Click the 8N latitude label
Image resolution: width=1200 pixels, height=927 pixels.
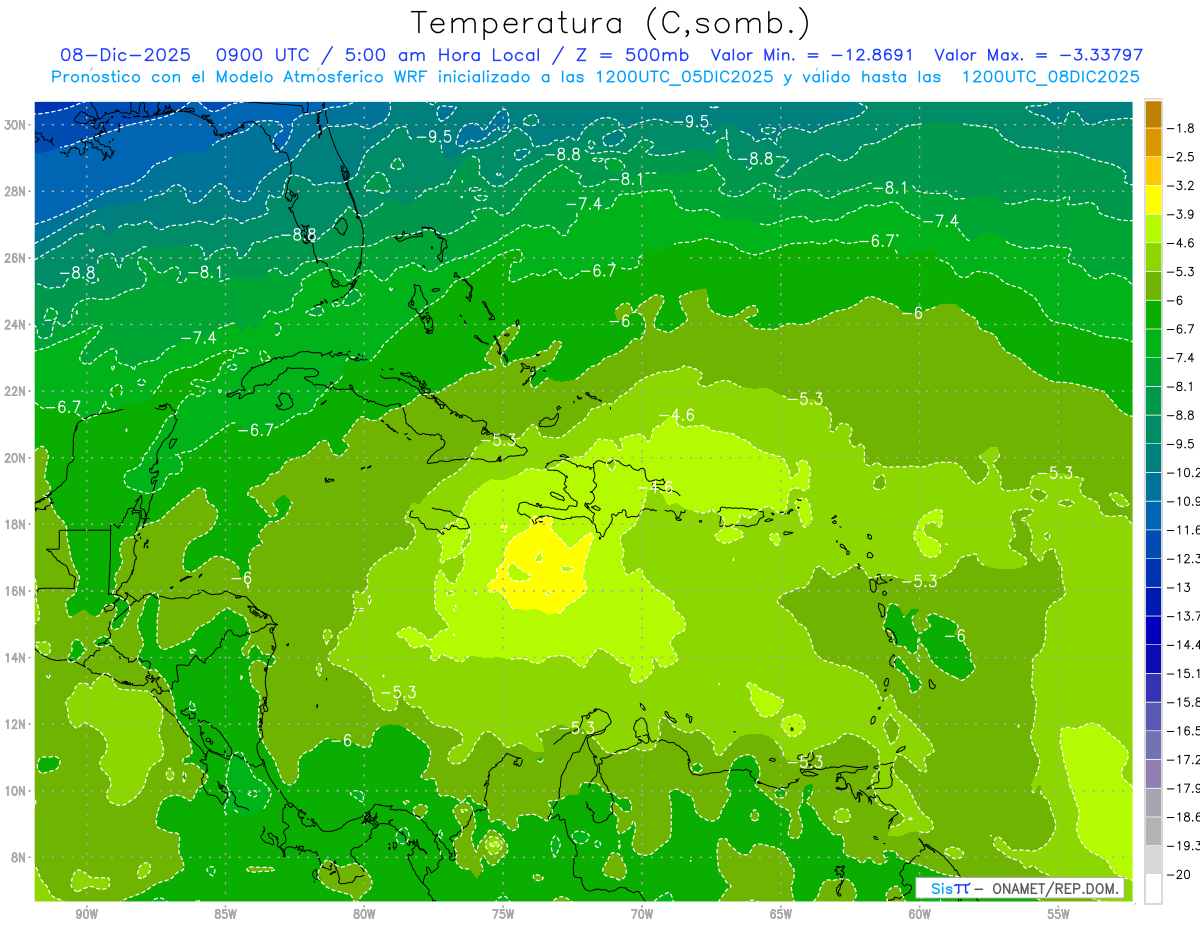point(19,857)
